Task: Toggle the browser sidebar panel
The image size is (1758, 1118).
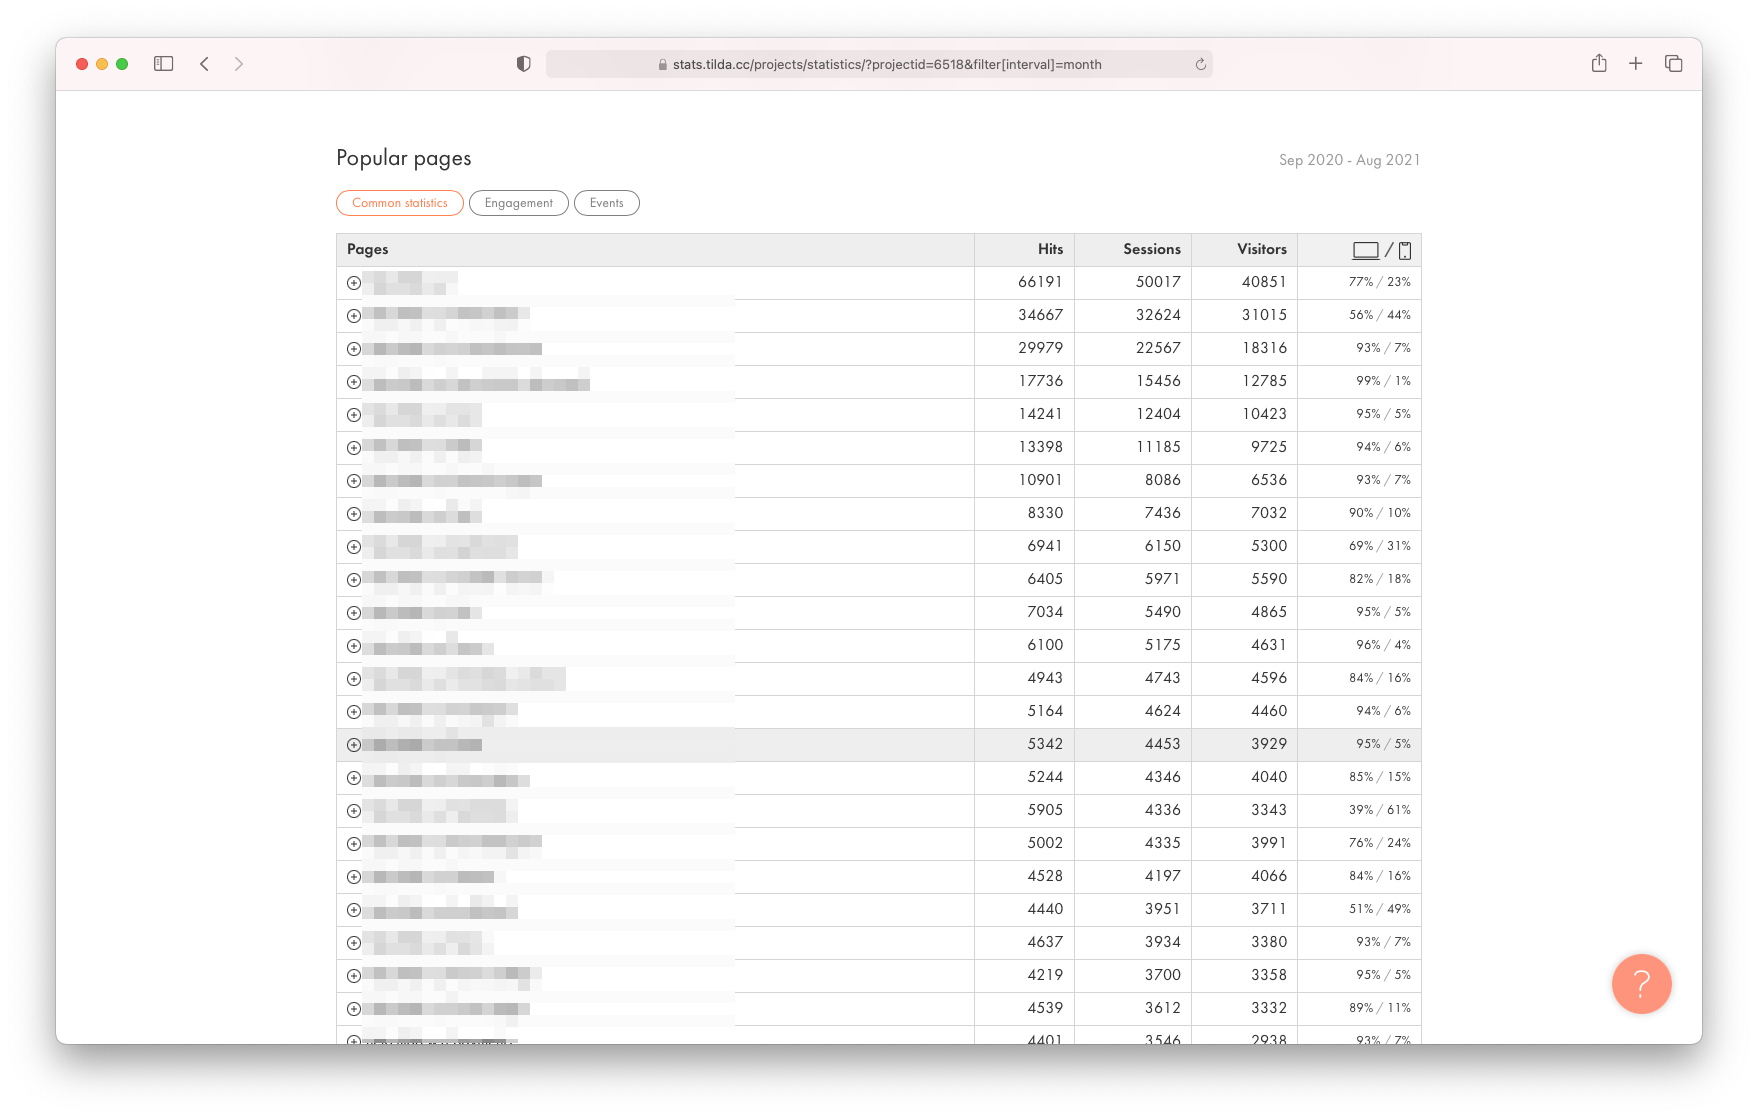Action: (x=163, y=63)
